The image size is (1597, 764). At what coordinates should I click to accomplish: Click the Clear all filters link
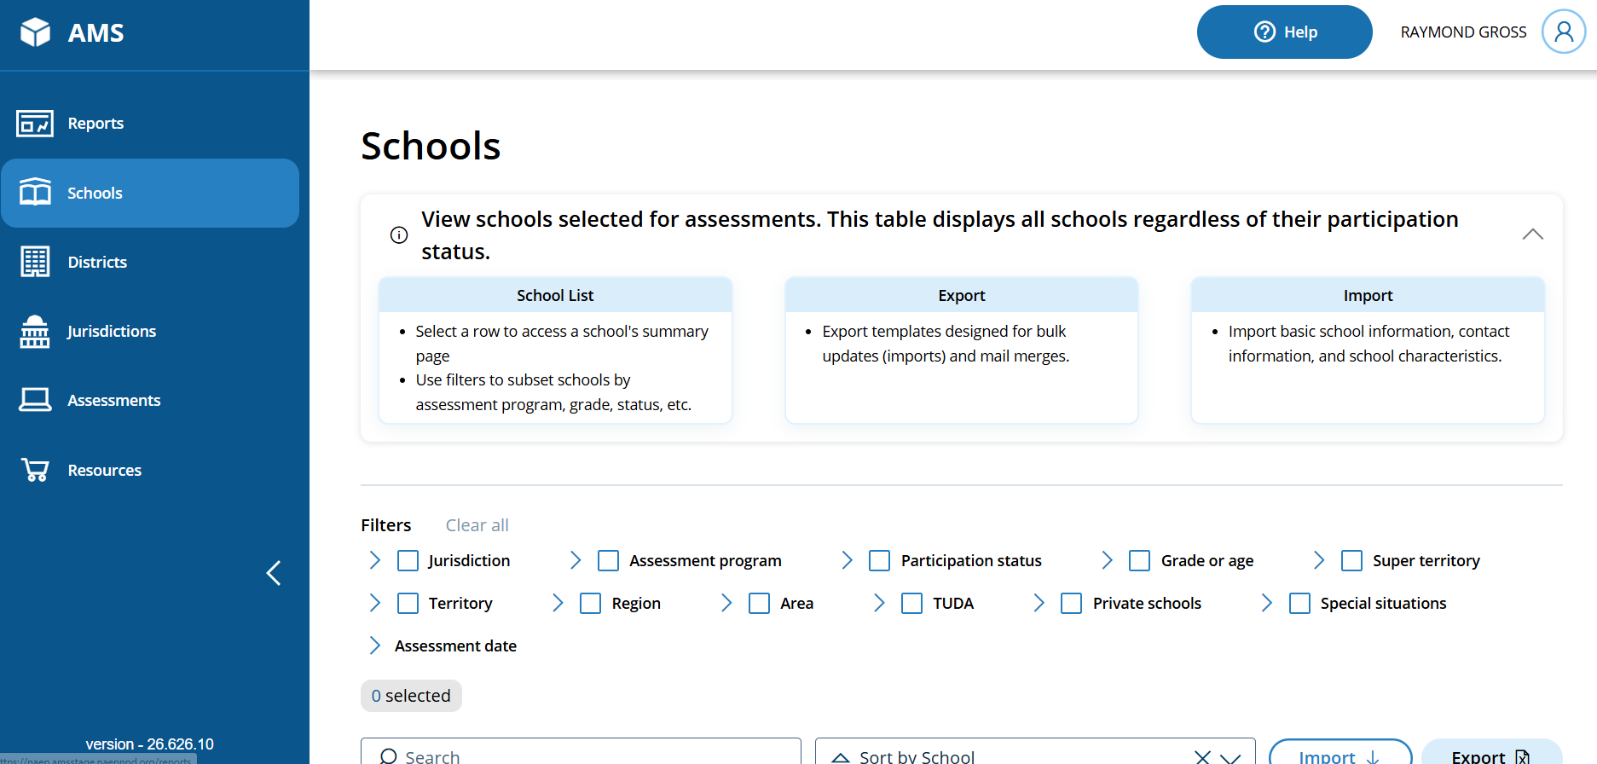tap(477, 525)
